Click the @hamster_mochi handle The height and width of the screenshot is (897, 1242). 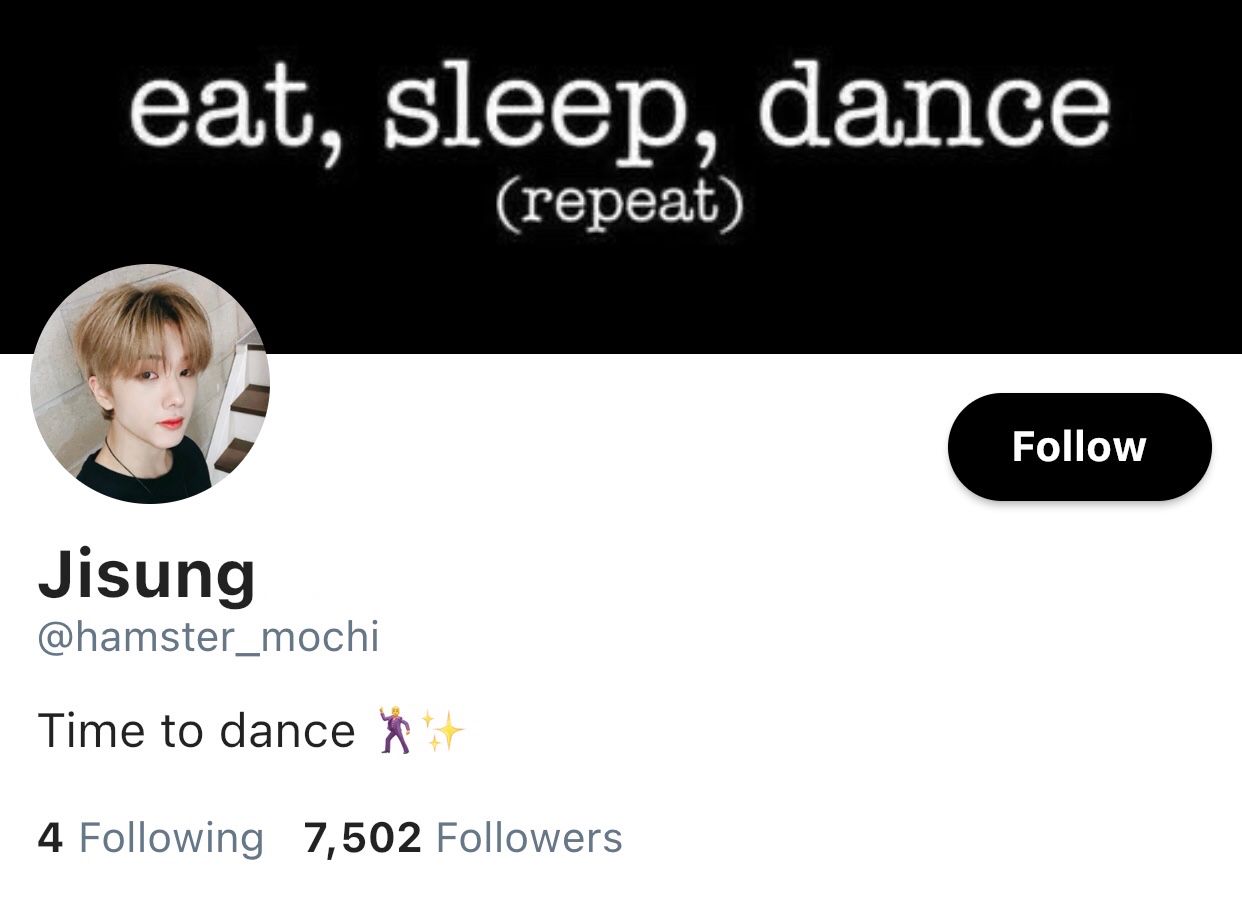tap(208, 637)
